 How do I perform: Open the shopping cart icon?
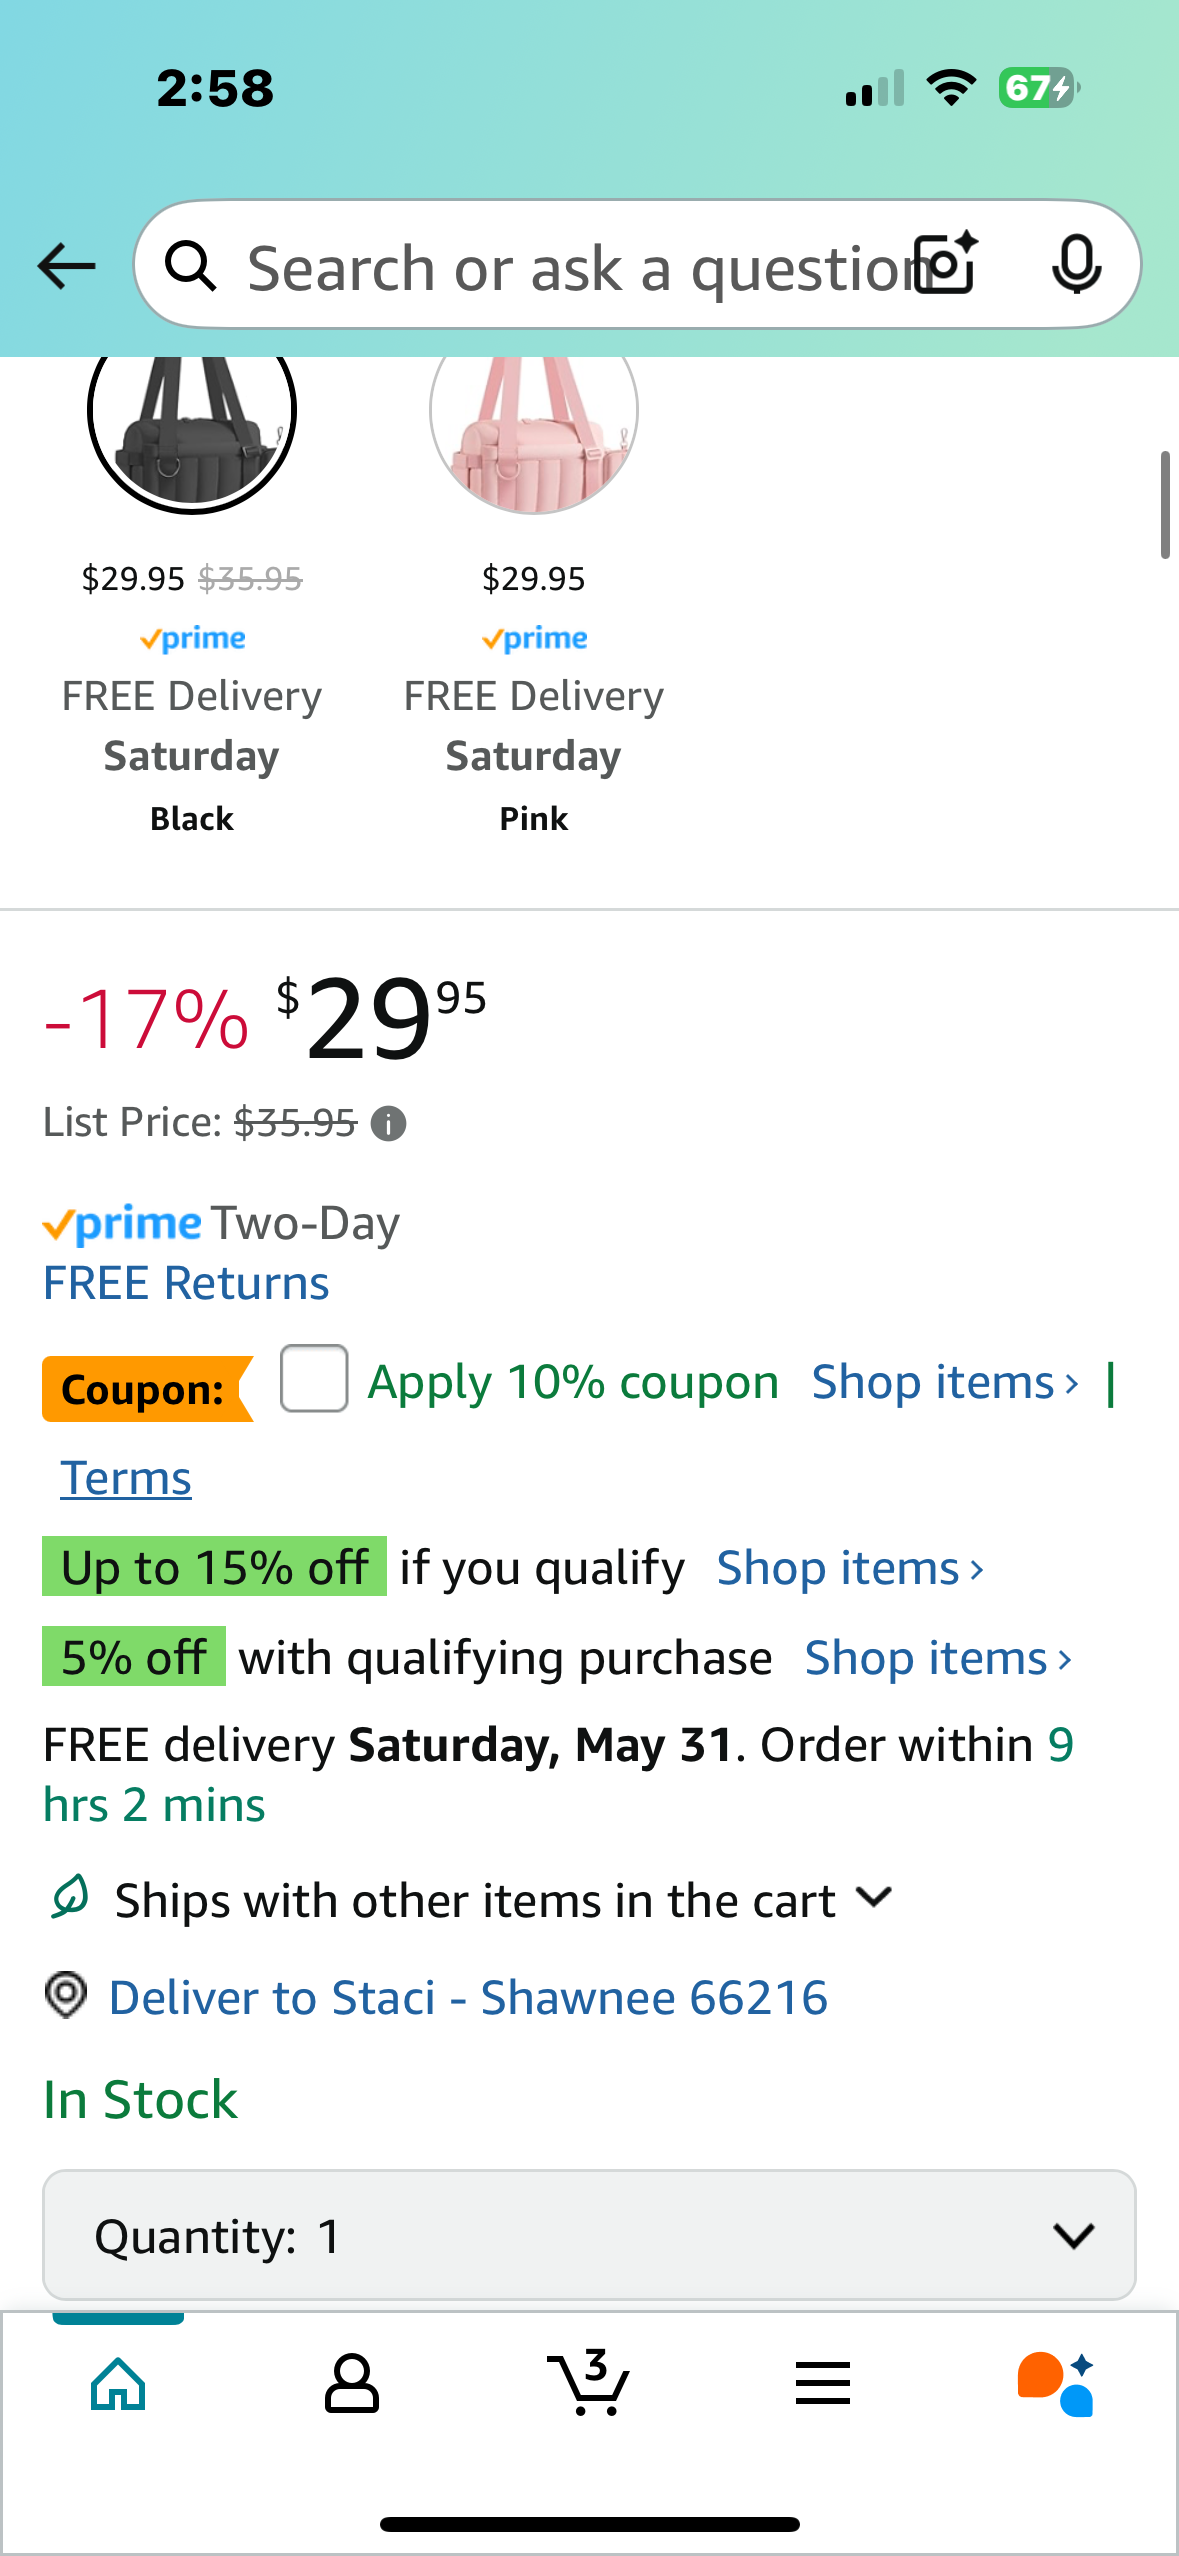click(589, 2383)
